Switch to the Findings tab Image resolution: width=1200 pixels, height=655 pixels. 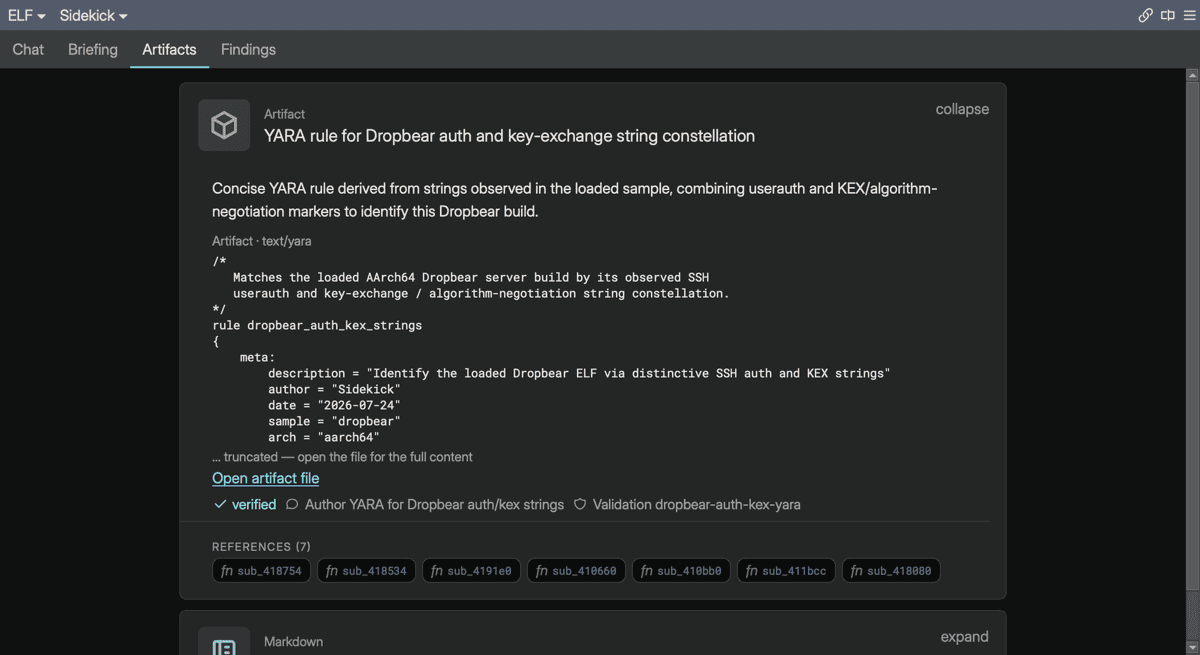tap(248, 49)
